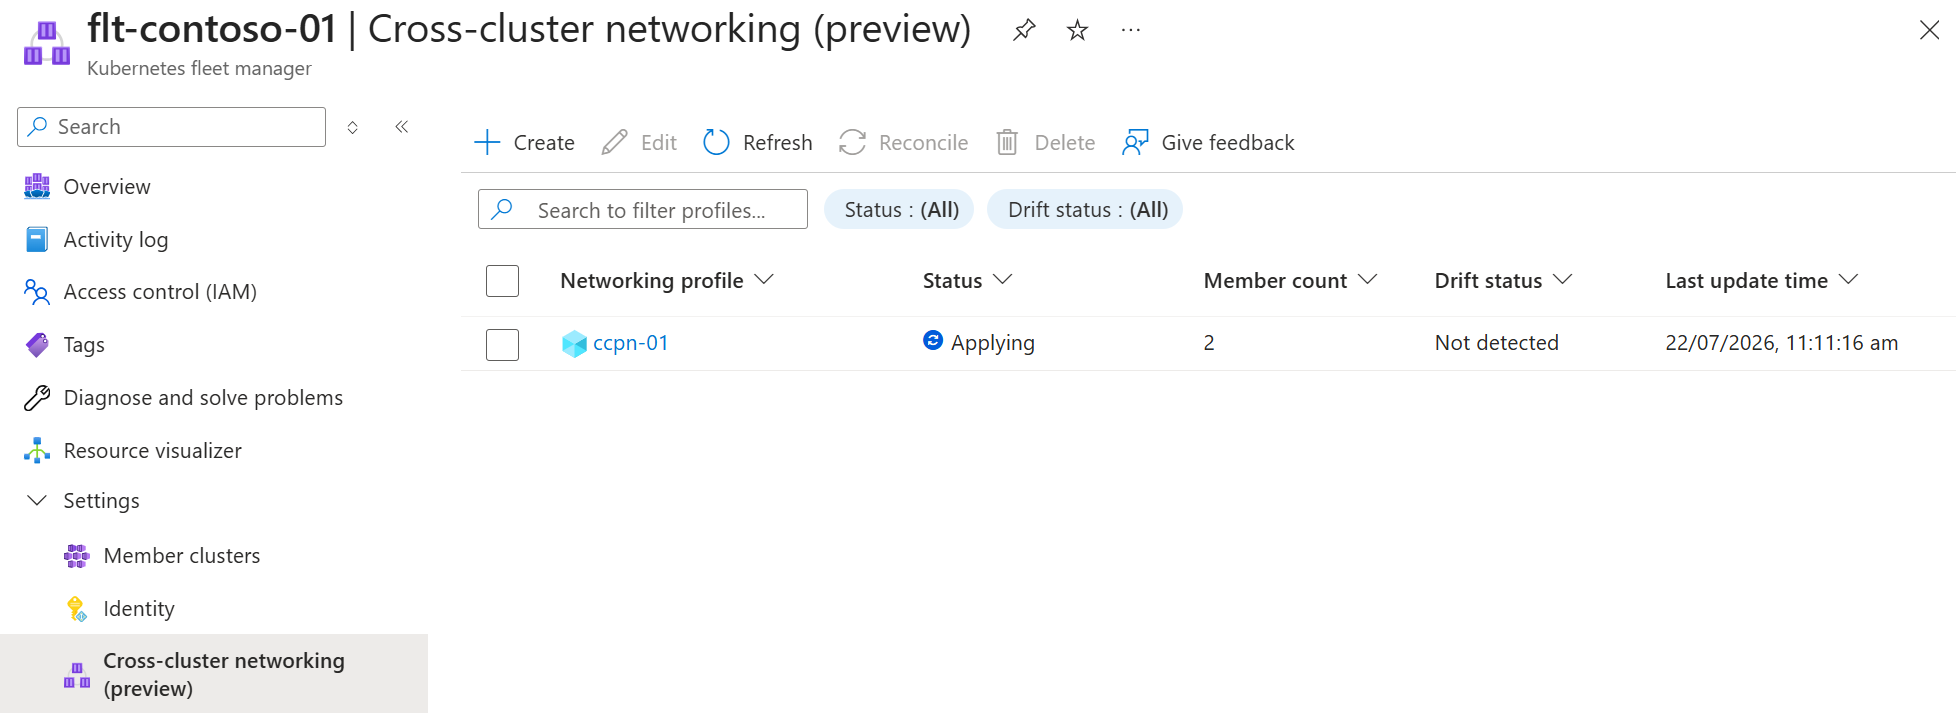The image size is (1956, 717).
Task: Select the ccpn-01 row checkbox
Action: [502, 345]
